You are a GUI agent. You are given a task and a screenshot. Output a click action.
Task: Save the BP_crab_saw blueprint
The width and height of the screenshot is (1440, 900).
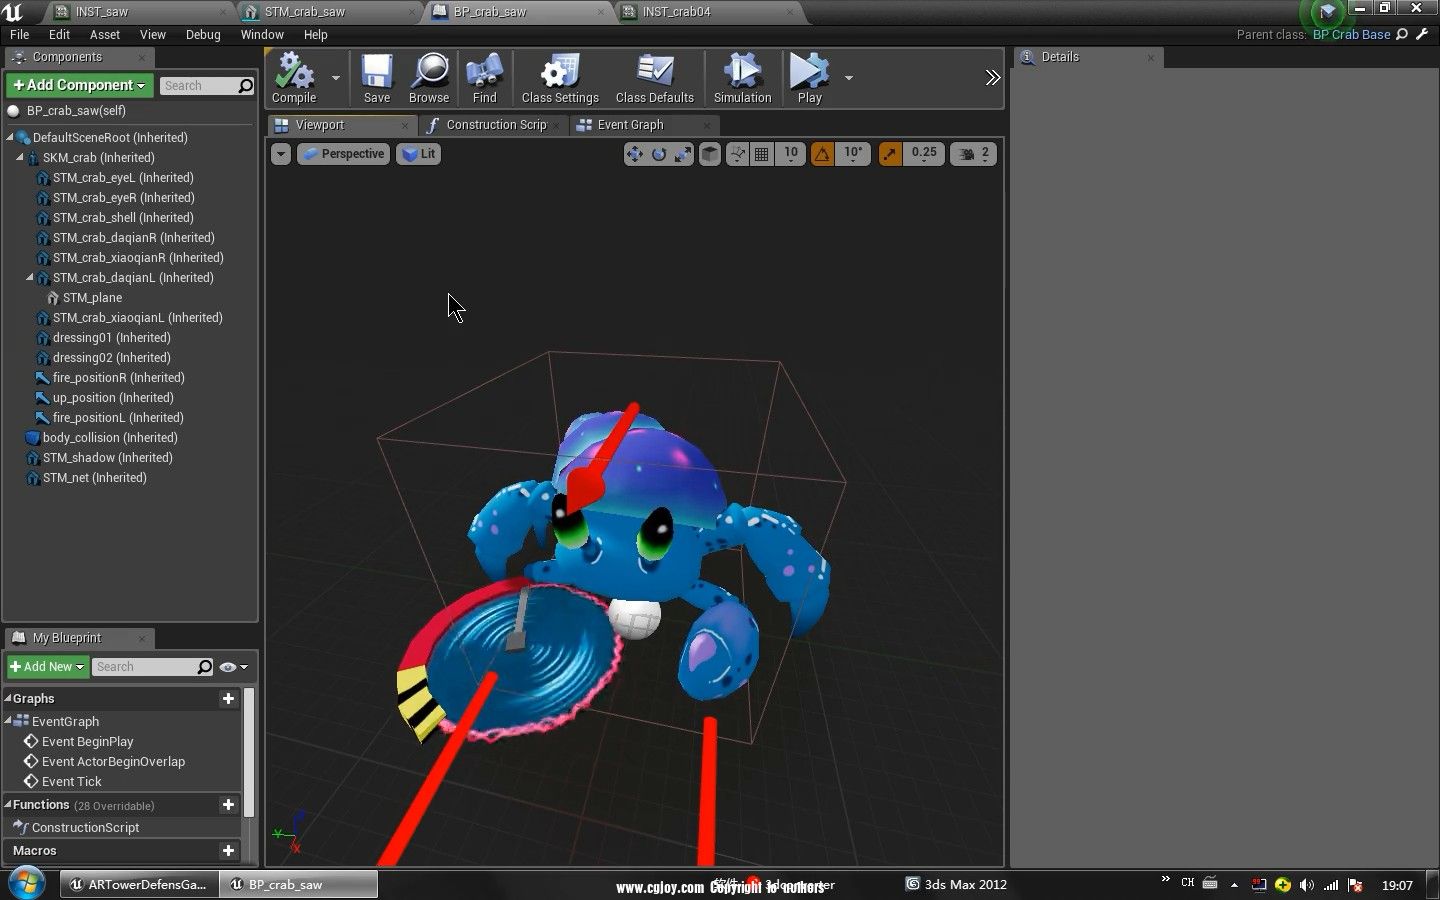(x=377, y=78)
